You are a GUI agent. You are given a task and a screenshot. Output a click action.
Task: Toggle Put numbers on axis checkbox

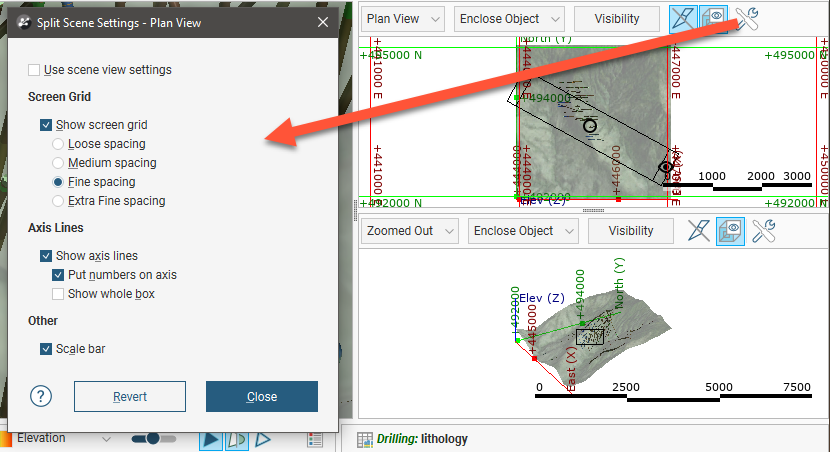[x=58, y=275]
